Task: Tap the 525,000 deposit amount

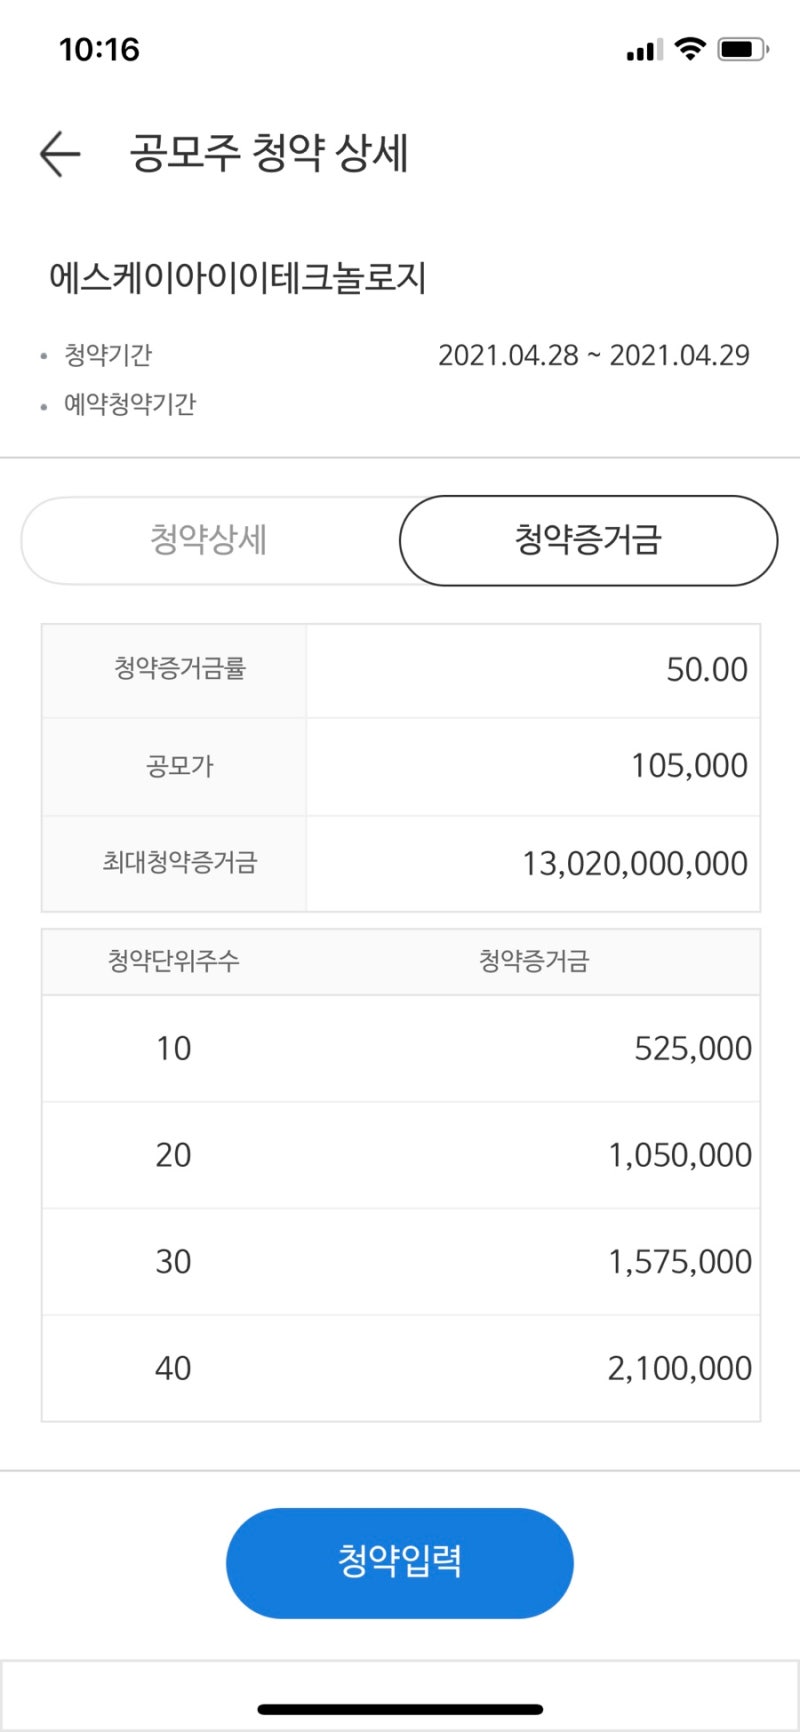Action: click(692, 1048)
